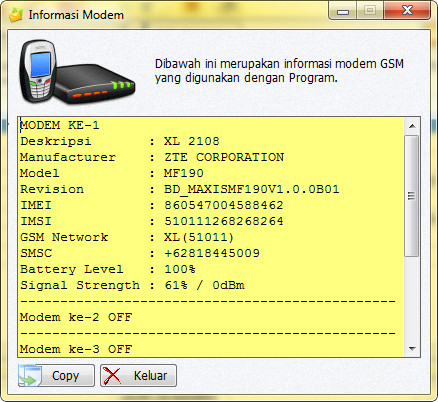Viewport: 438px width, 402px height.
Task: Click the scrollbar up arrow
Action: coord(412,126)
